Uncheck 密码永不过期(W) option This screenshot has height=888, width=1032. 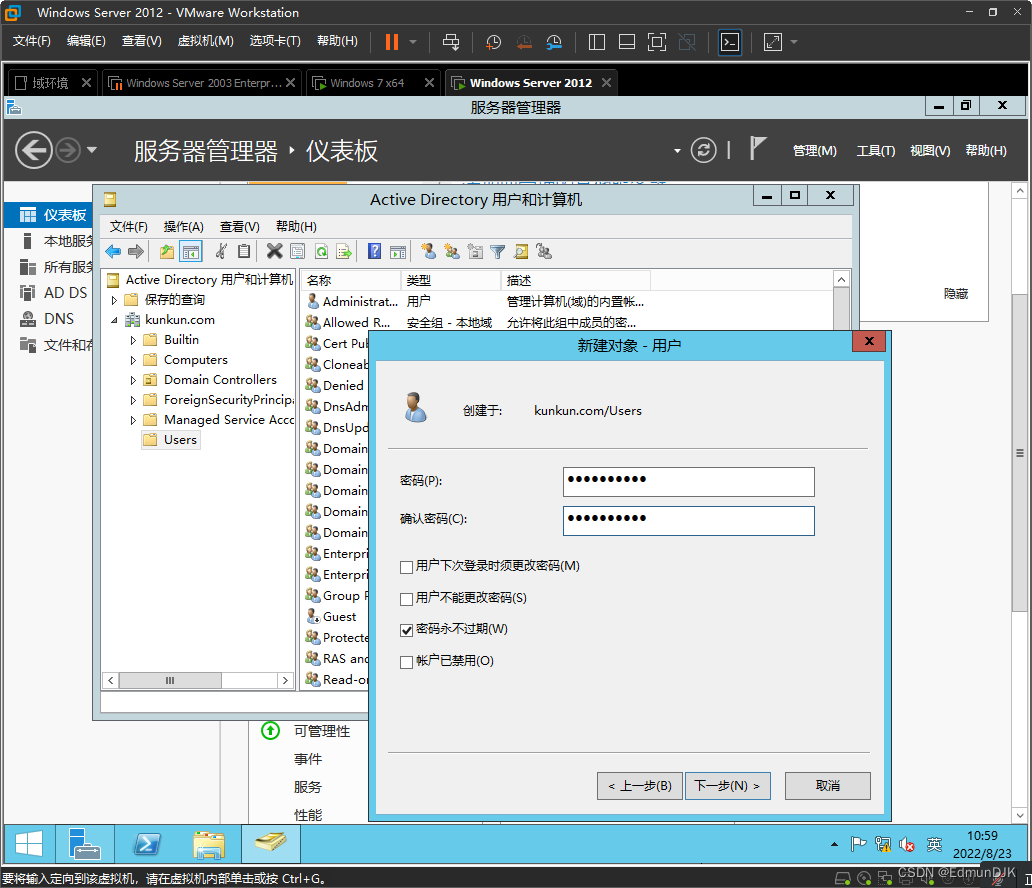(x=406, y=630)
